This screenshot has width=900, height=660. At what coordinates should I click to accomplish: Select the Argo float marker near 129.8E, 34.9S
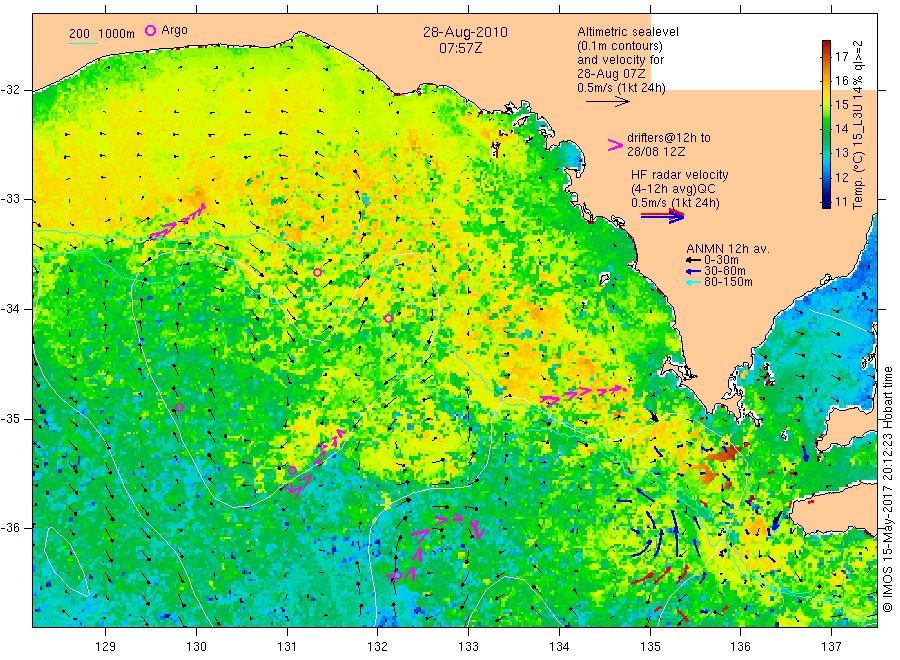pos(179,407)
